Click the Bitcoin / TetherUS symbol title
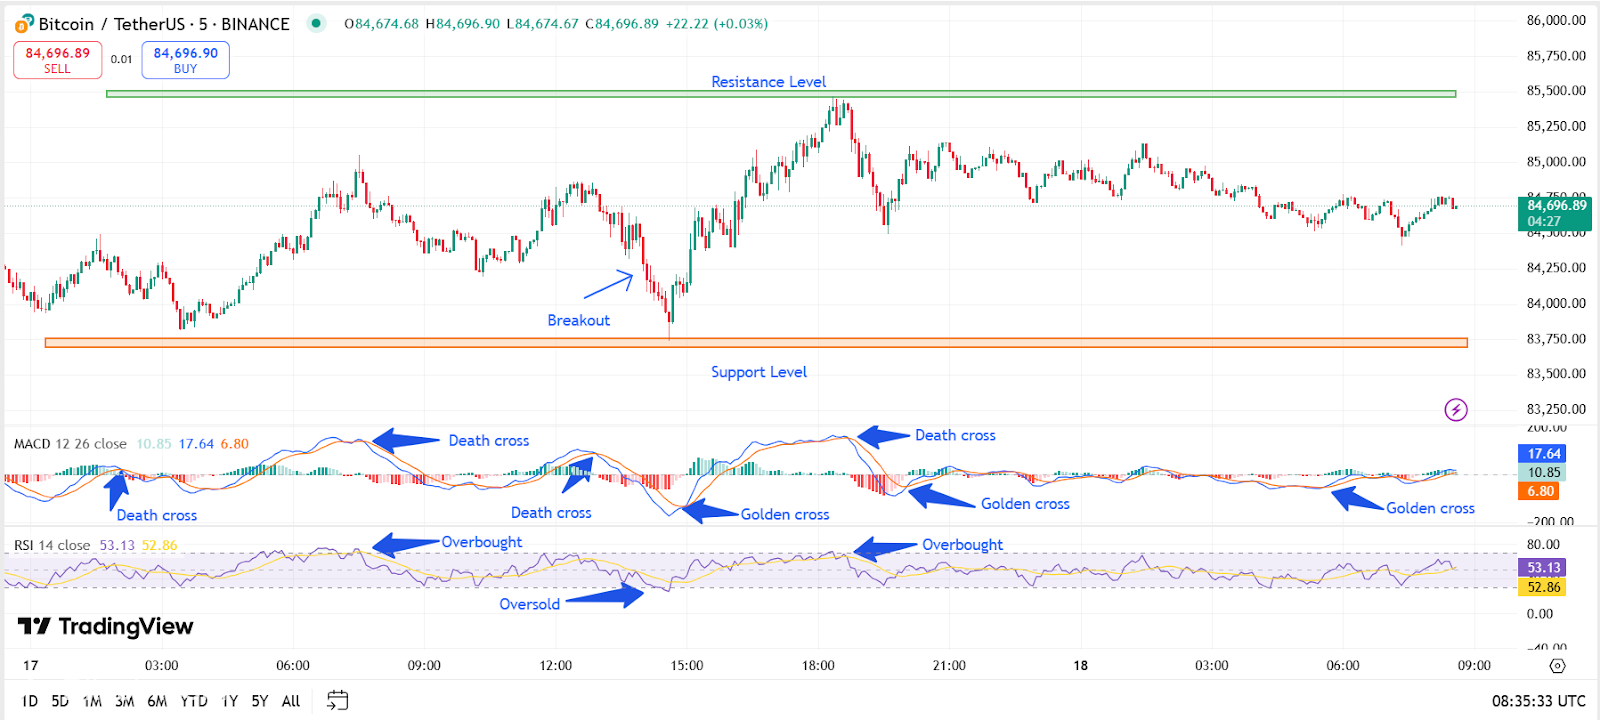Image resolution: width=1600 pixels, height=720 pixels. click(164, 24)
